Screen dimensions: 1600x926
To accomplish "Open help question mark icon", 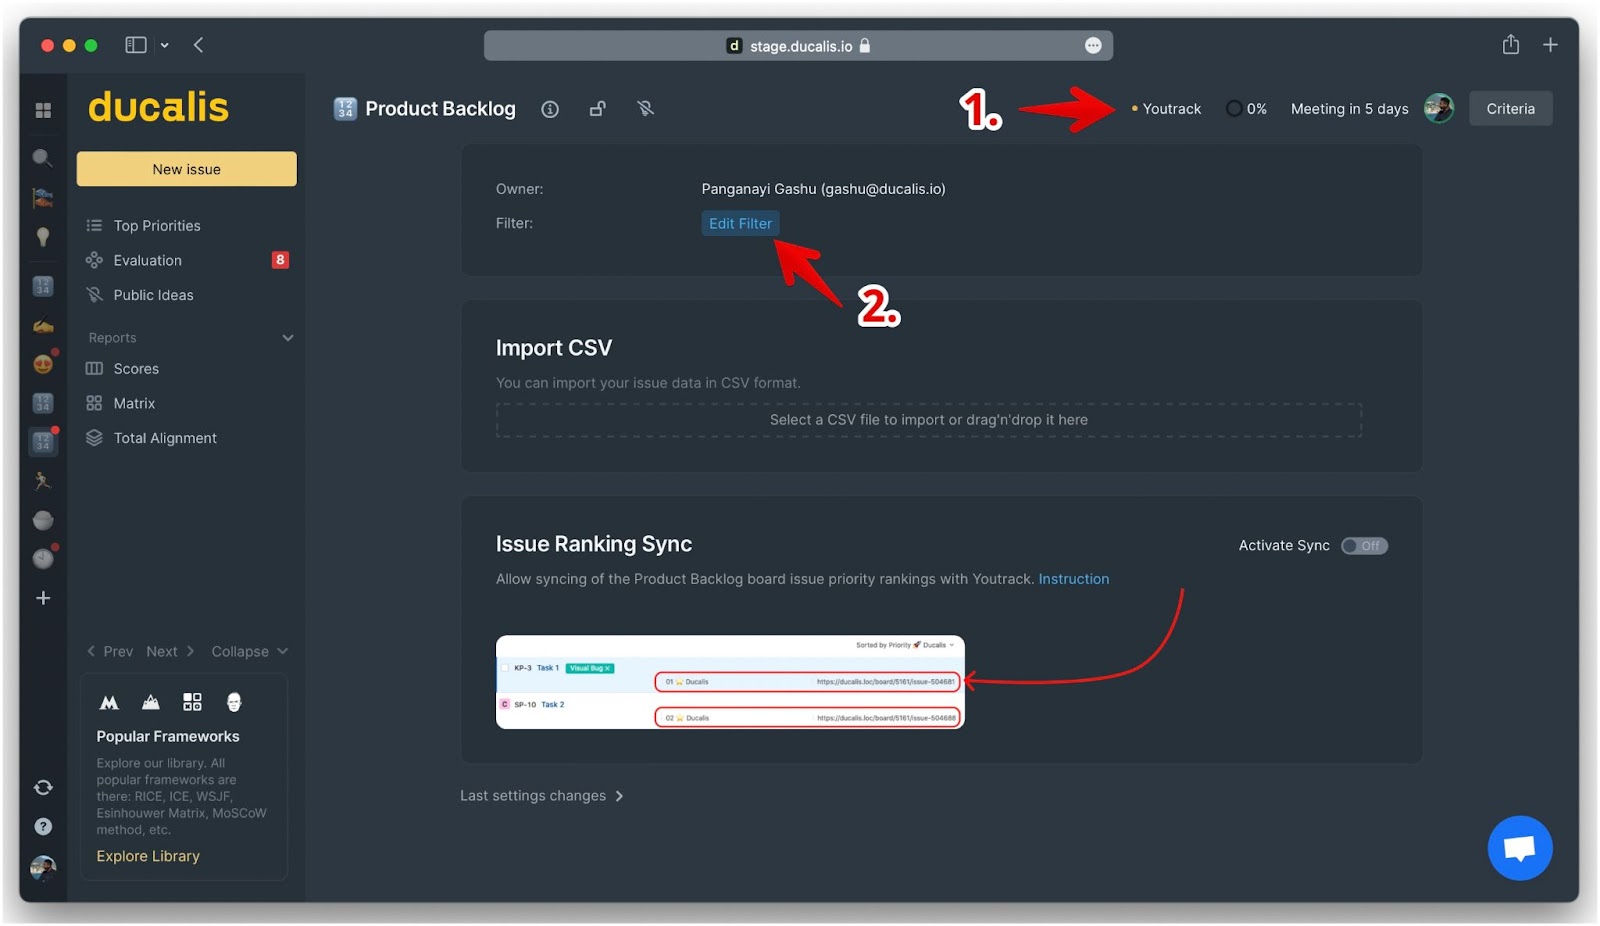I will pyautogui.click(x=43, y=826).
